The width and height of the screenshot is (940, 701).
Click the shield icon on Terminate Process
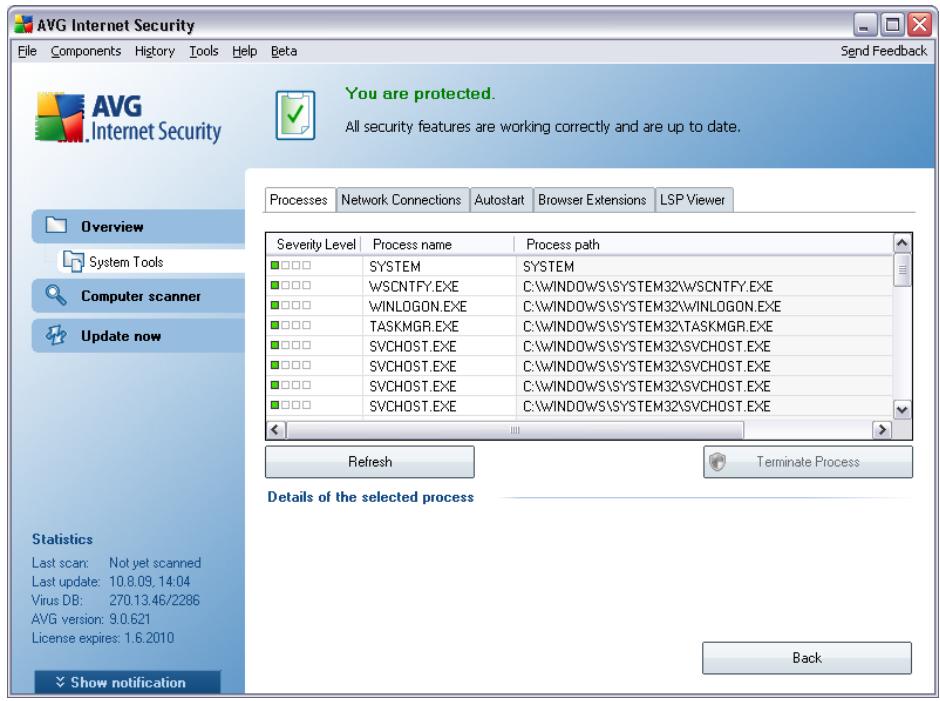(717, 462)
